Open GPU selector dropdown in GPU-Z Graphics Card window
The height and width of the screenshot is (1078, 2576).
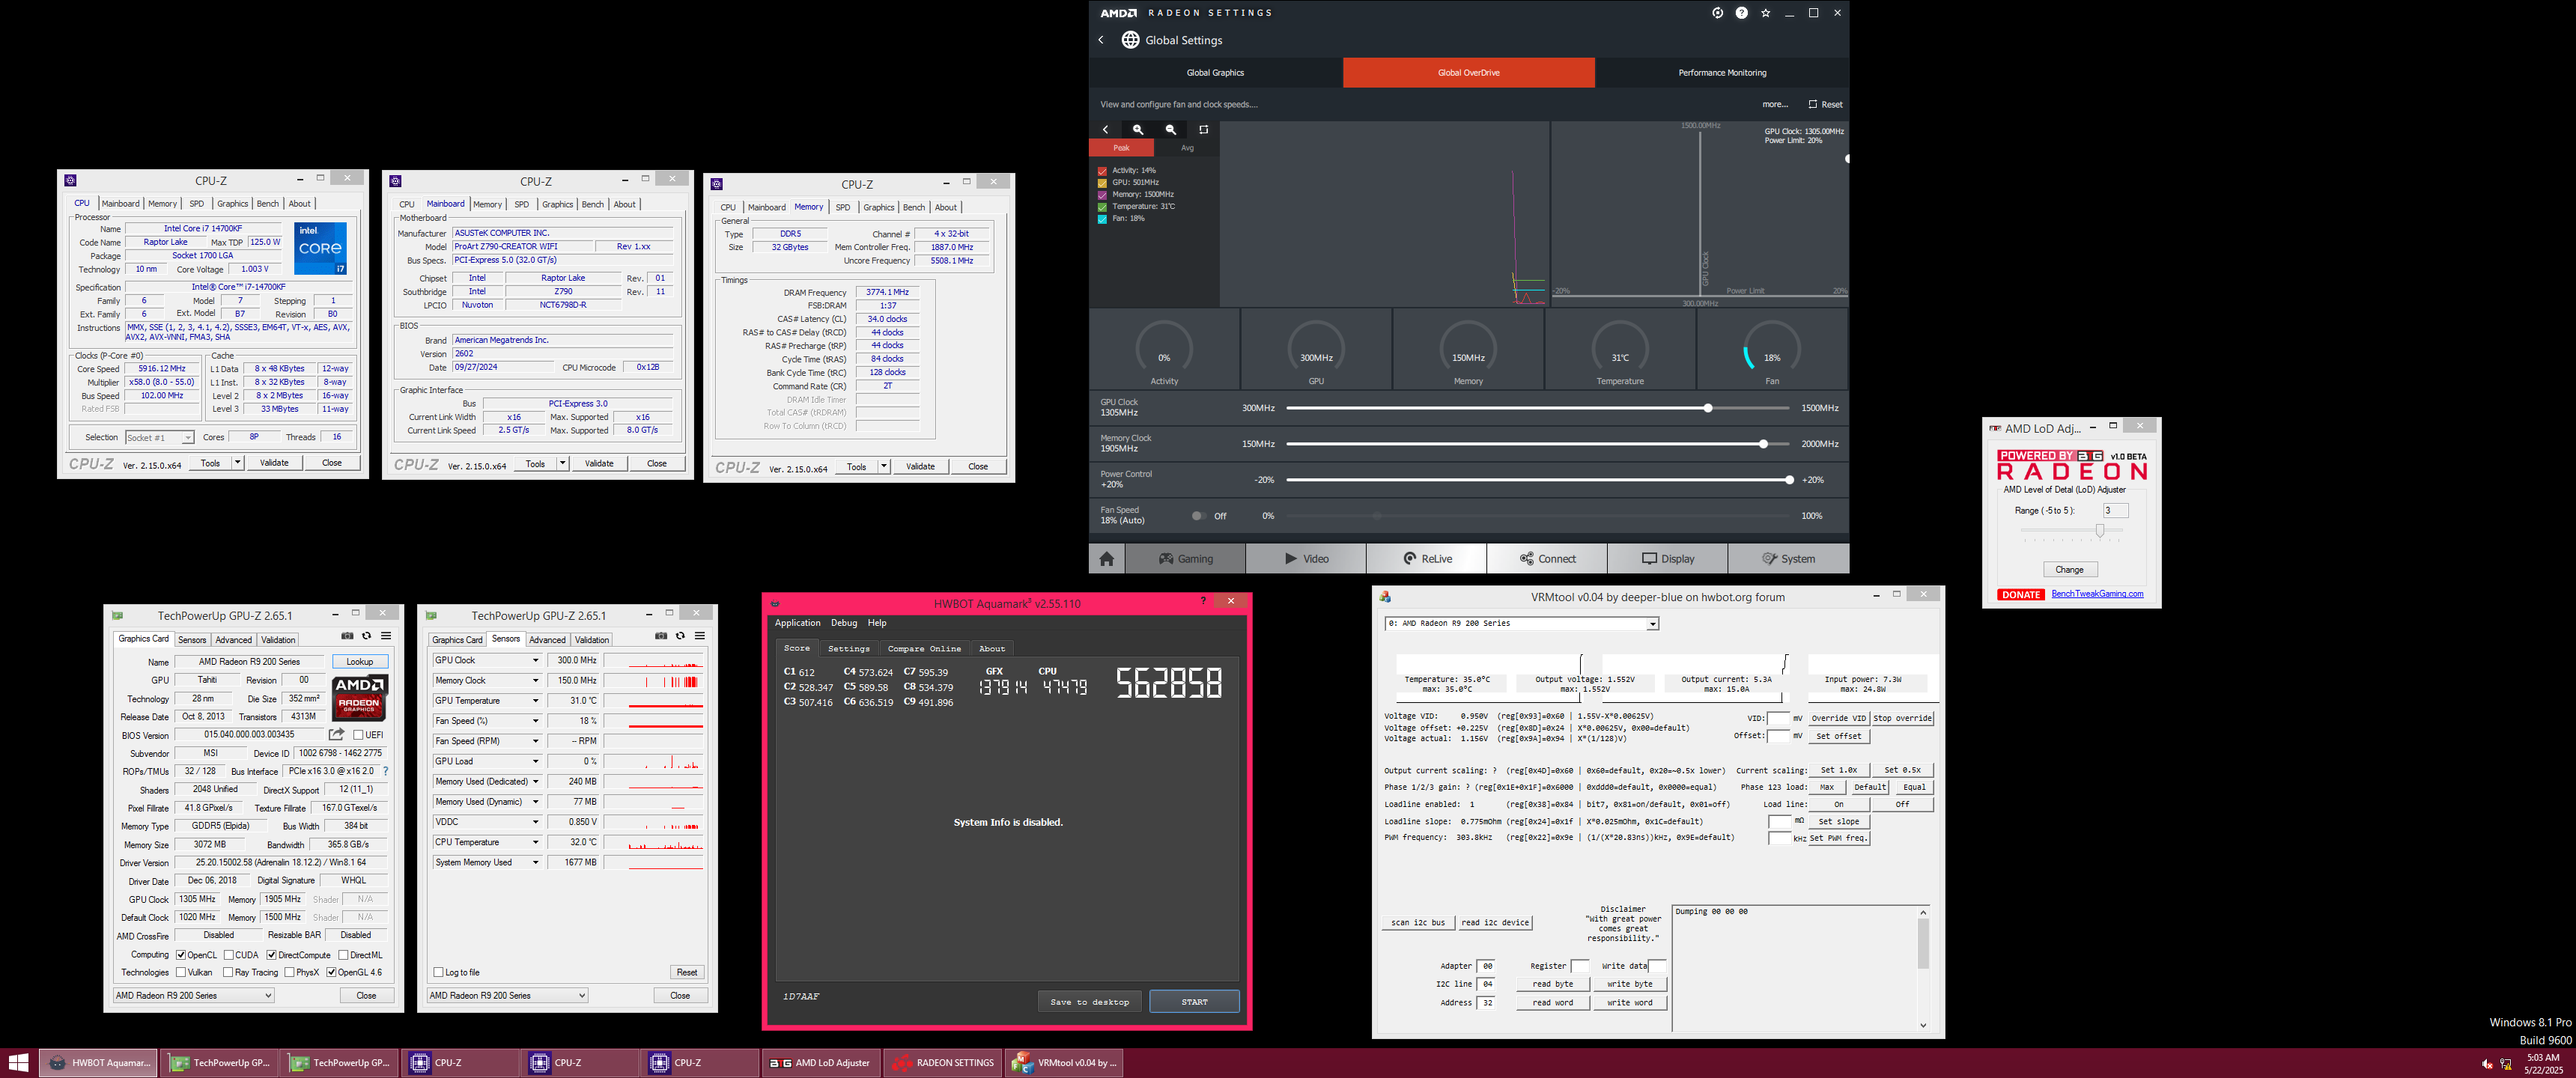[194, 995]
